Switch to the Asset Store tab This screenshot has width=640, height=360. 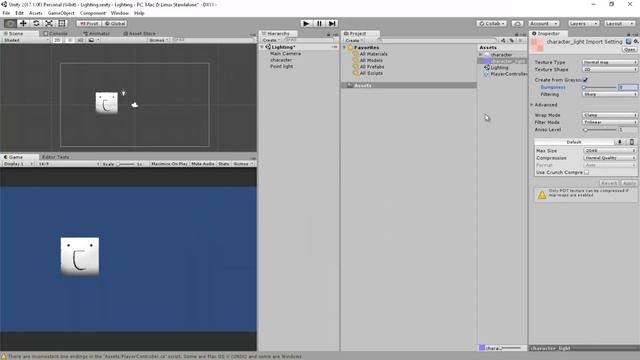coord(139,33)
